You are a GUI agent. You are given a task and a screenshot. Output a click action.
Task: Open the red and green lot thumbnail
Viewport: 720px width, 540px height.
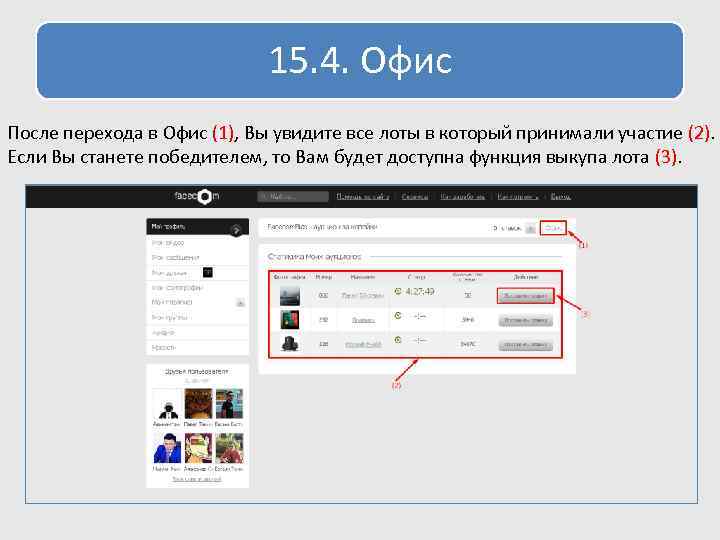(290, 320)
